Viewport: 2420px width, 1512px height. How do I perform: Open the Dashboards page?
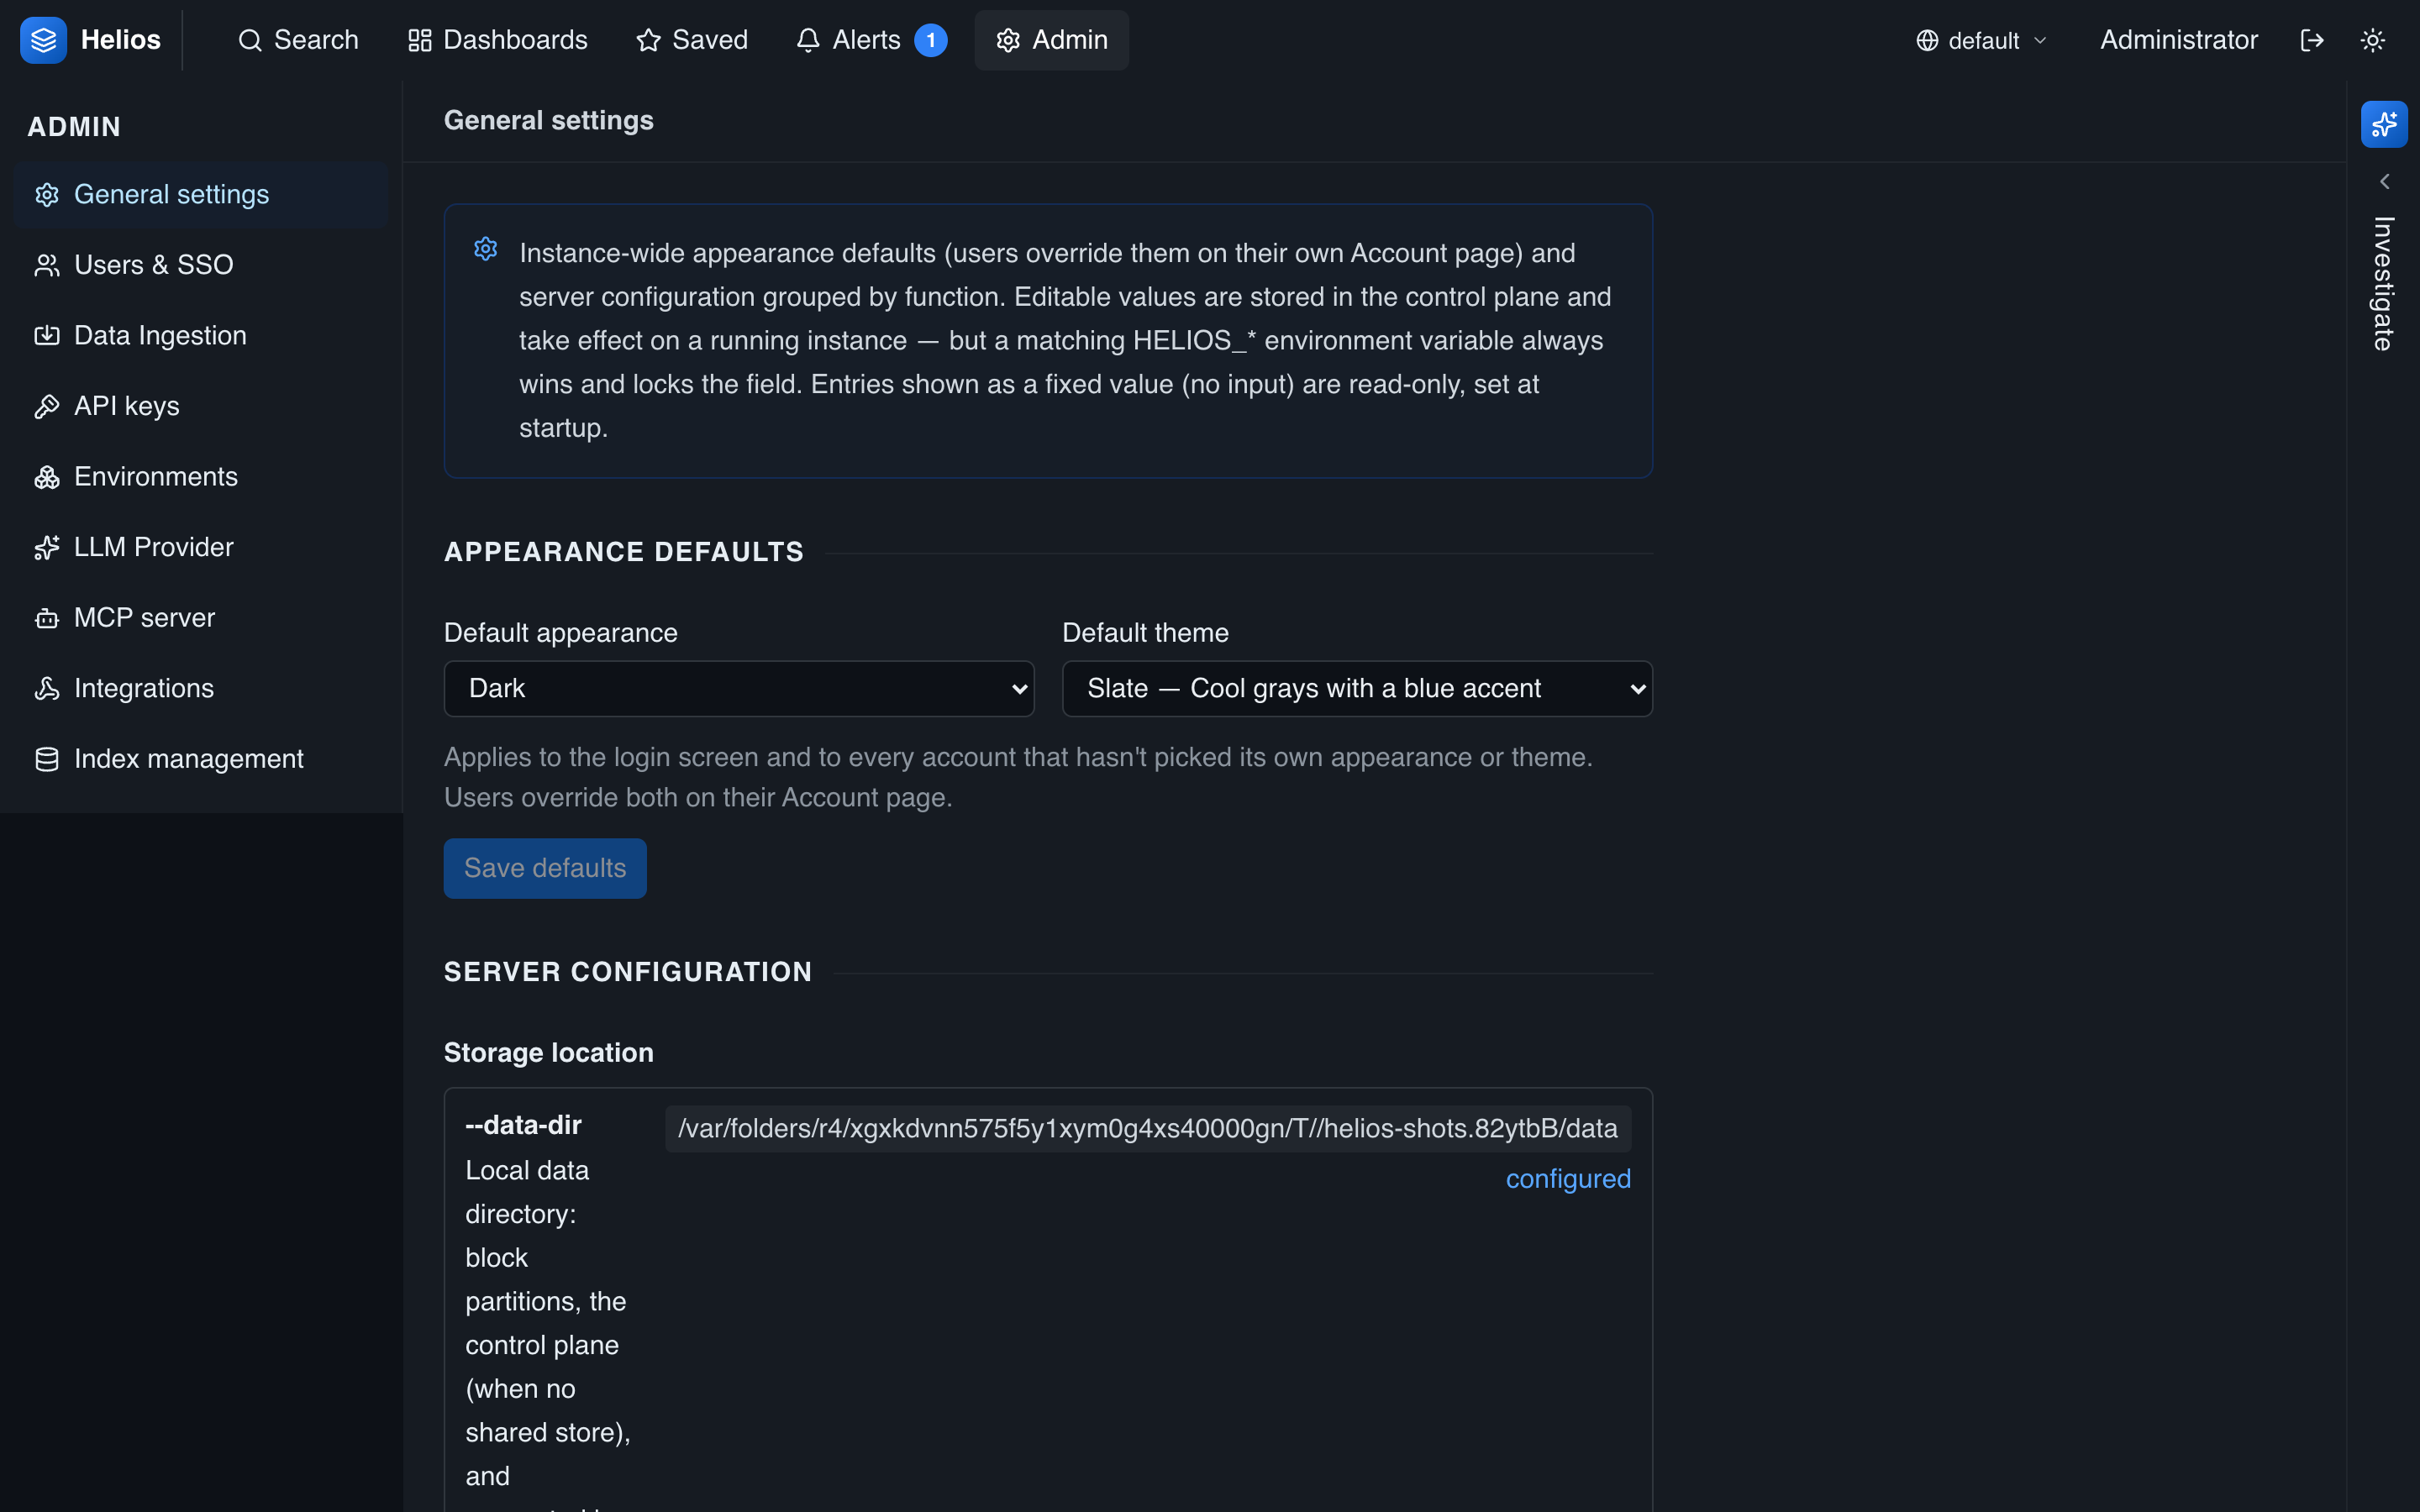(x=497, y=40)
